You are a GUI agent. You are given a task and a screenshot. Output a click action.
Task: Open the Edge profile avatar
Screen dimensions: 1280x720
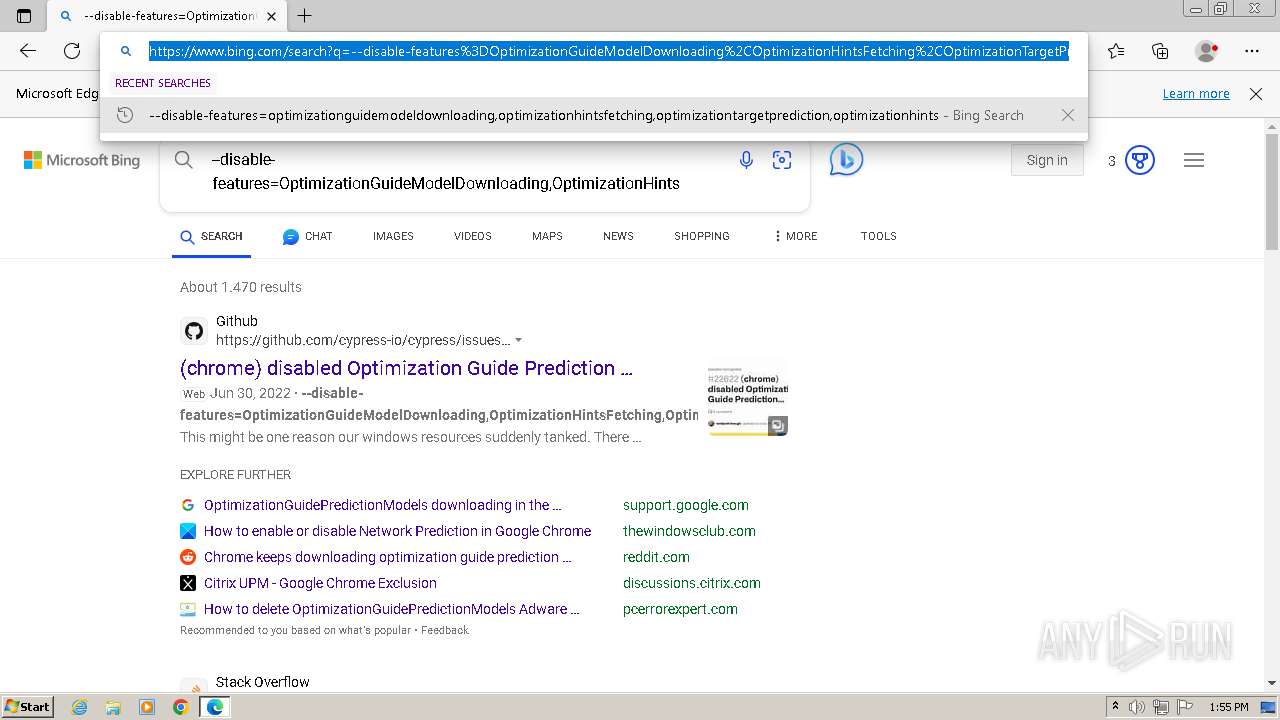pos(1206,51)
